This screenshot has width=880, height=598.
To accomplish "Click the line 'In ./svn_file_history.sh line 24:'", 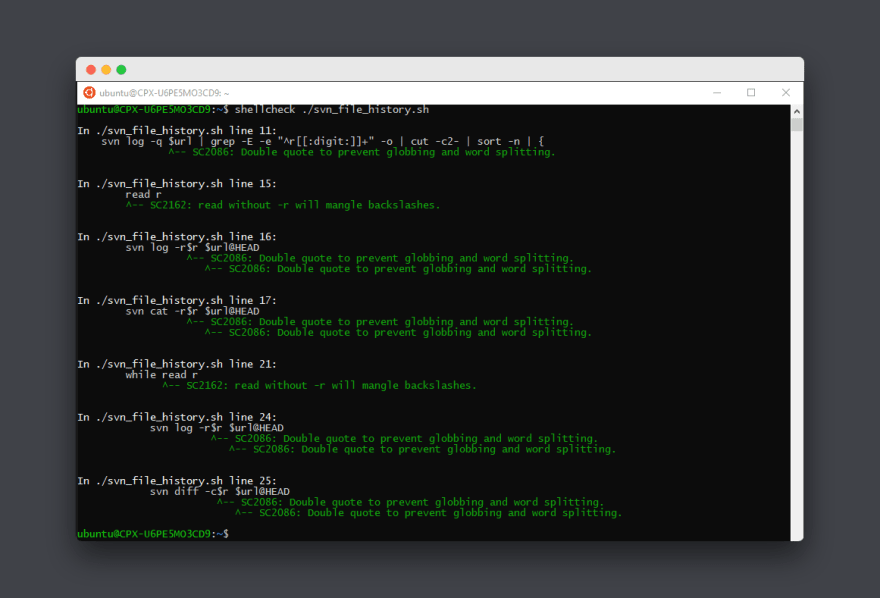I will pyautogui.click(x=177, y=417).
